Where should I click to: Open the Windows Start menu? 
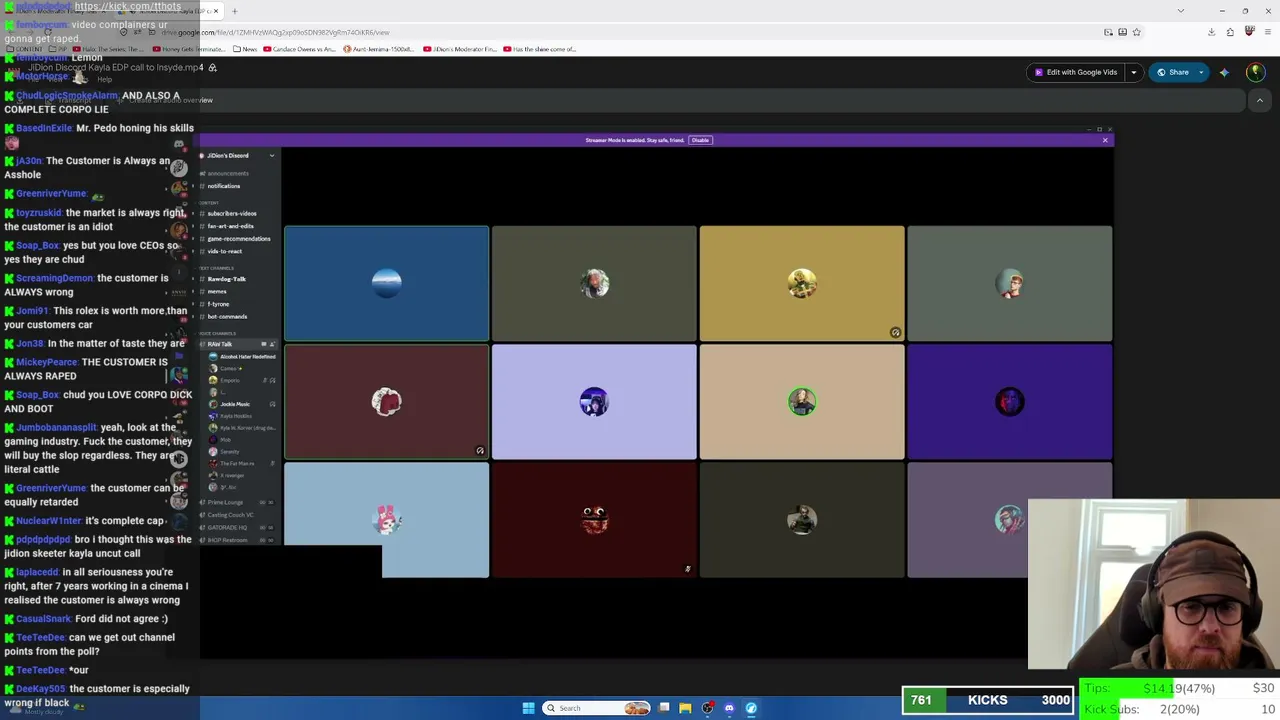[528, 708]
